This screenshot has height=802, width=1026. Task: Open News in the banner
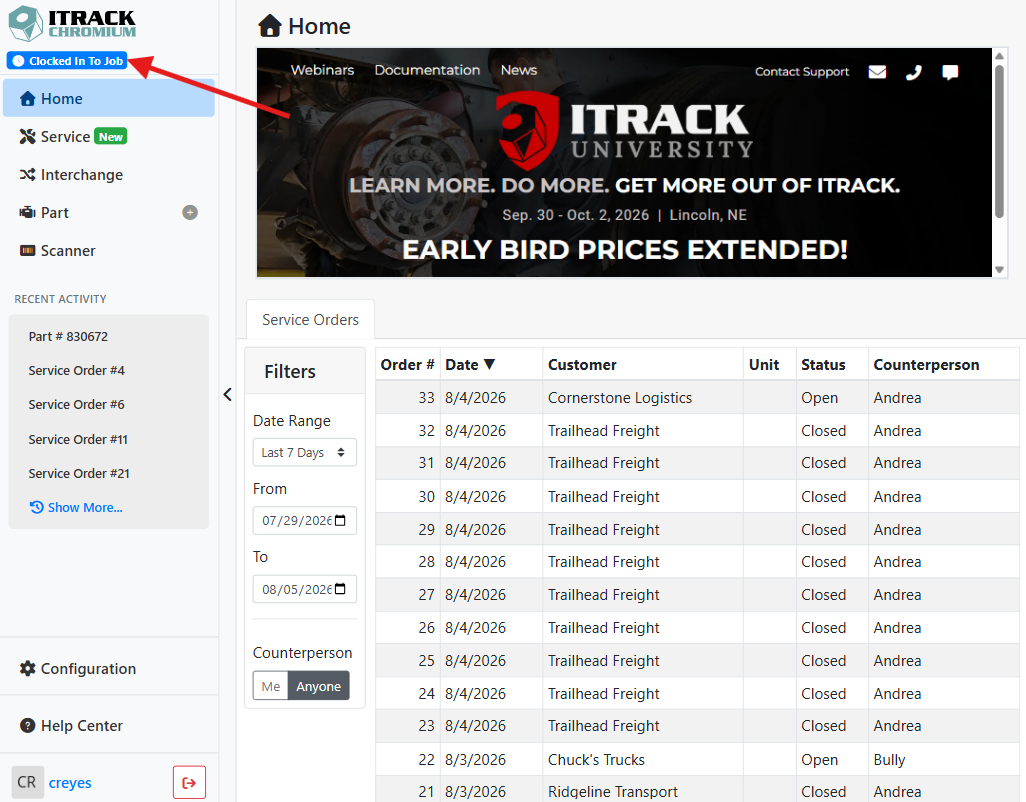519,70
